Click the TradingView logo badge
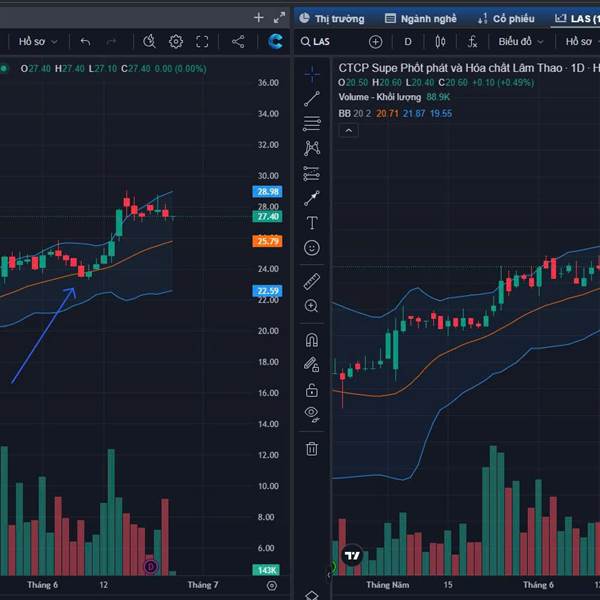Viewport: 600px width, 600px height. [352, 555]
